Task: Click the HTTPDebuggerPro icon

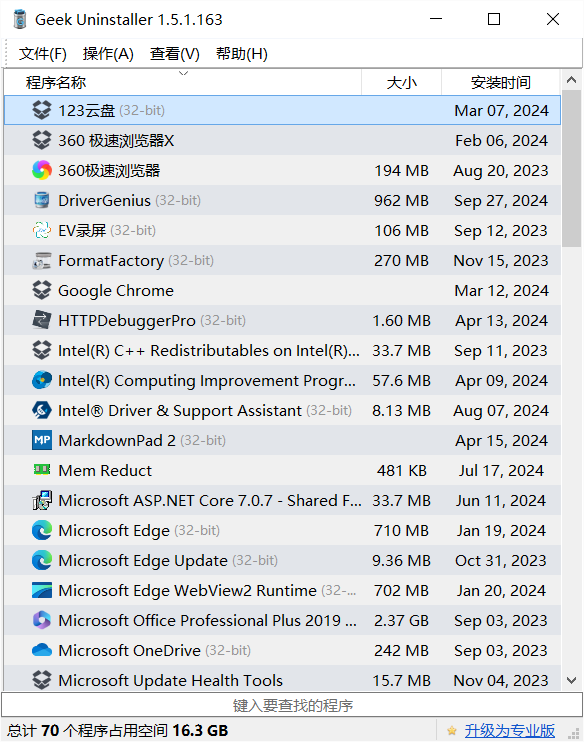Action: 42,320
